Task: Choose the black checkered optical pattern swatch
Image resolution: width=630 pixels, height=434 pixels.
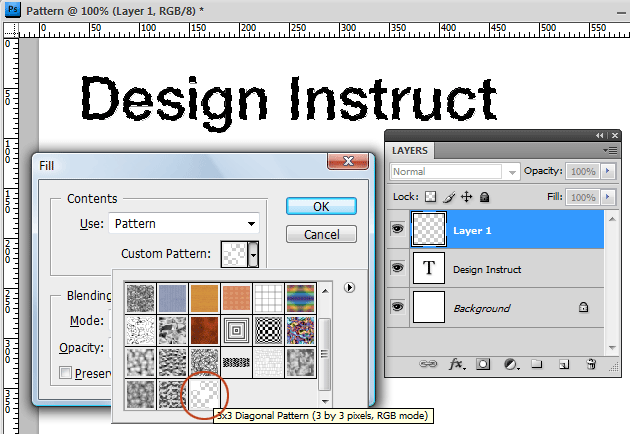Action: [x=268, y=330]
